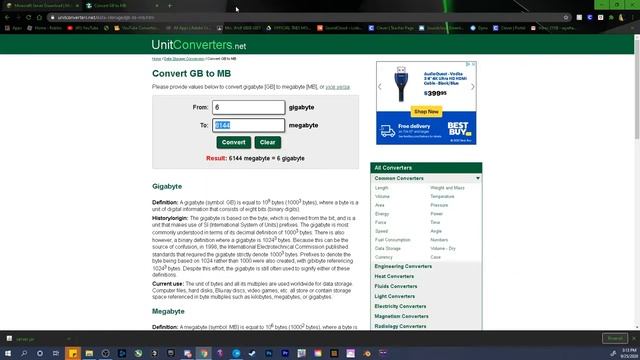This screenshot has width=640, height=360.
Task: Open the Temperature converter
Action: click(442, 196)
